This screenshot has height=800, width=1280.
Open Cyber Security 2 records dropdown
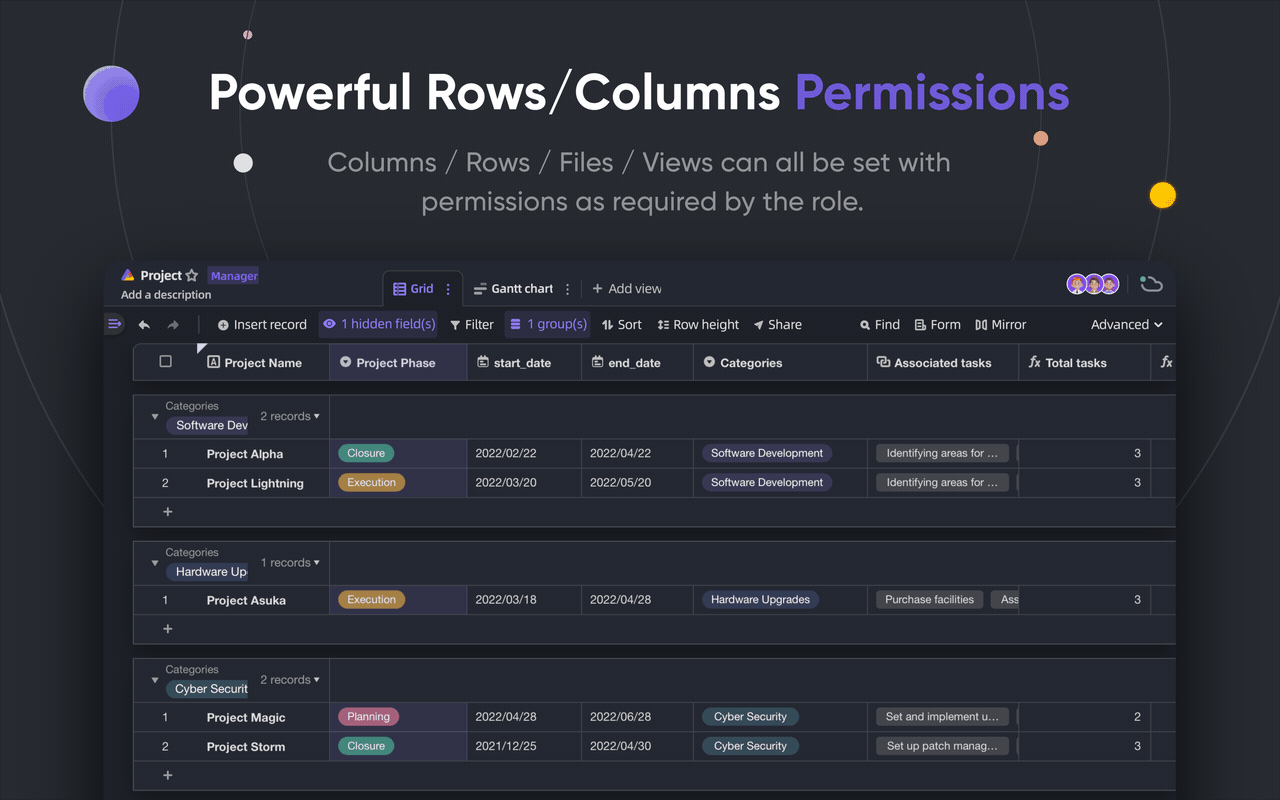pos(290,679)
